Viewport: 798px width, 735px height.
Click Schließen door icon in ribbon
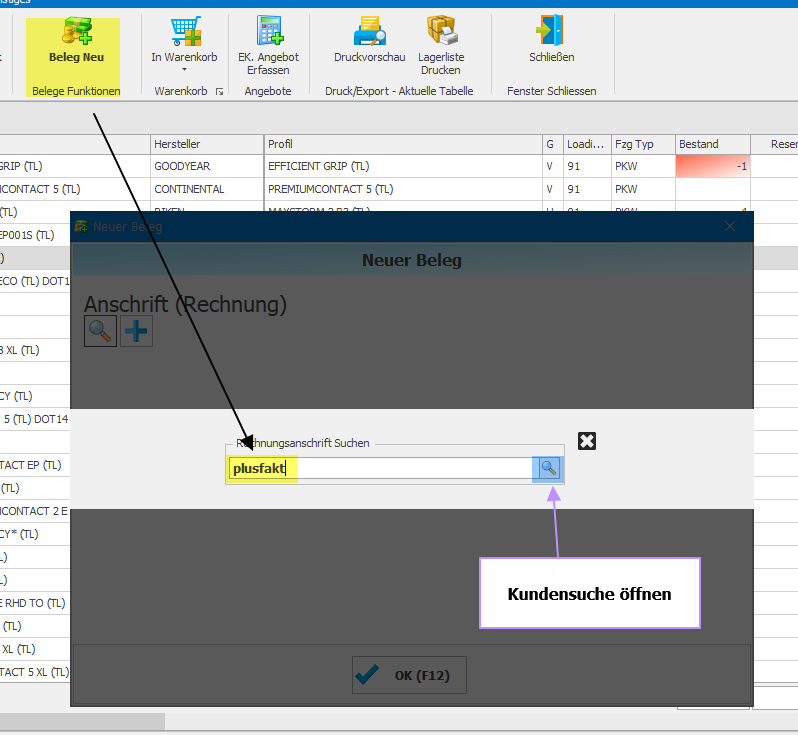click(551, 32)
